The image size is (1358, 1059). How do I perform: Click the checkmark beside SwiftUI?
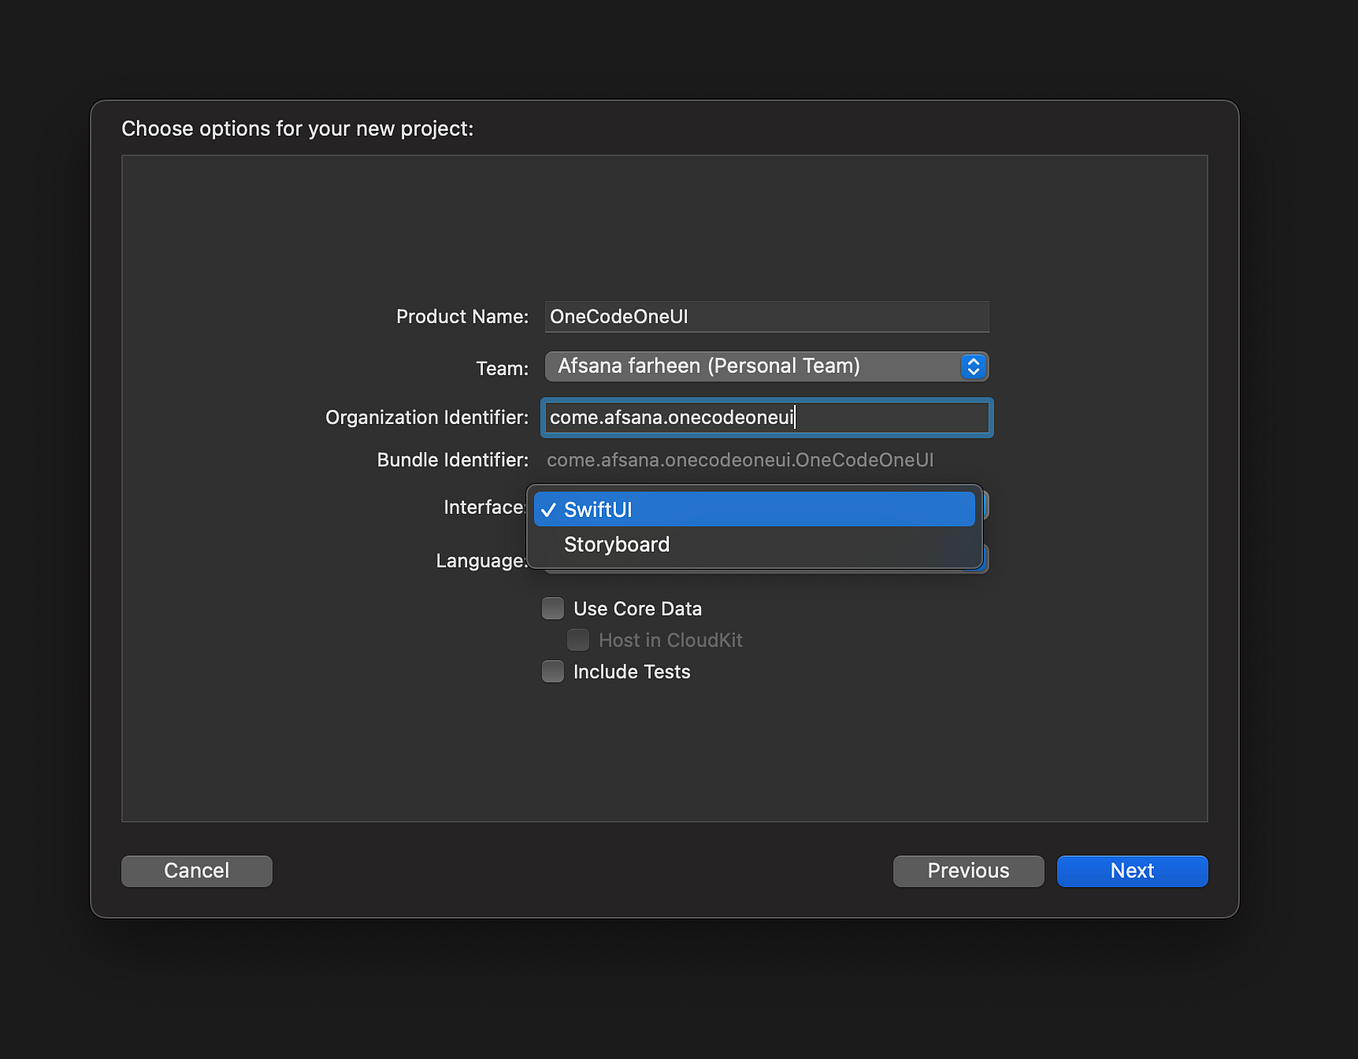[549, 509]
